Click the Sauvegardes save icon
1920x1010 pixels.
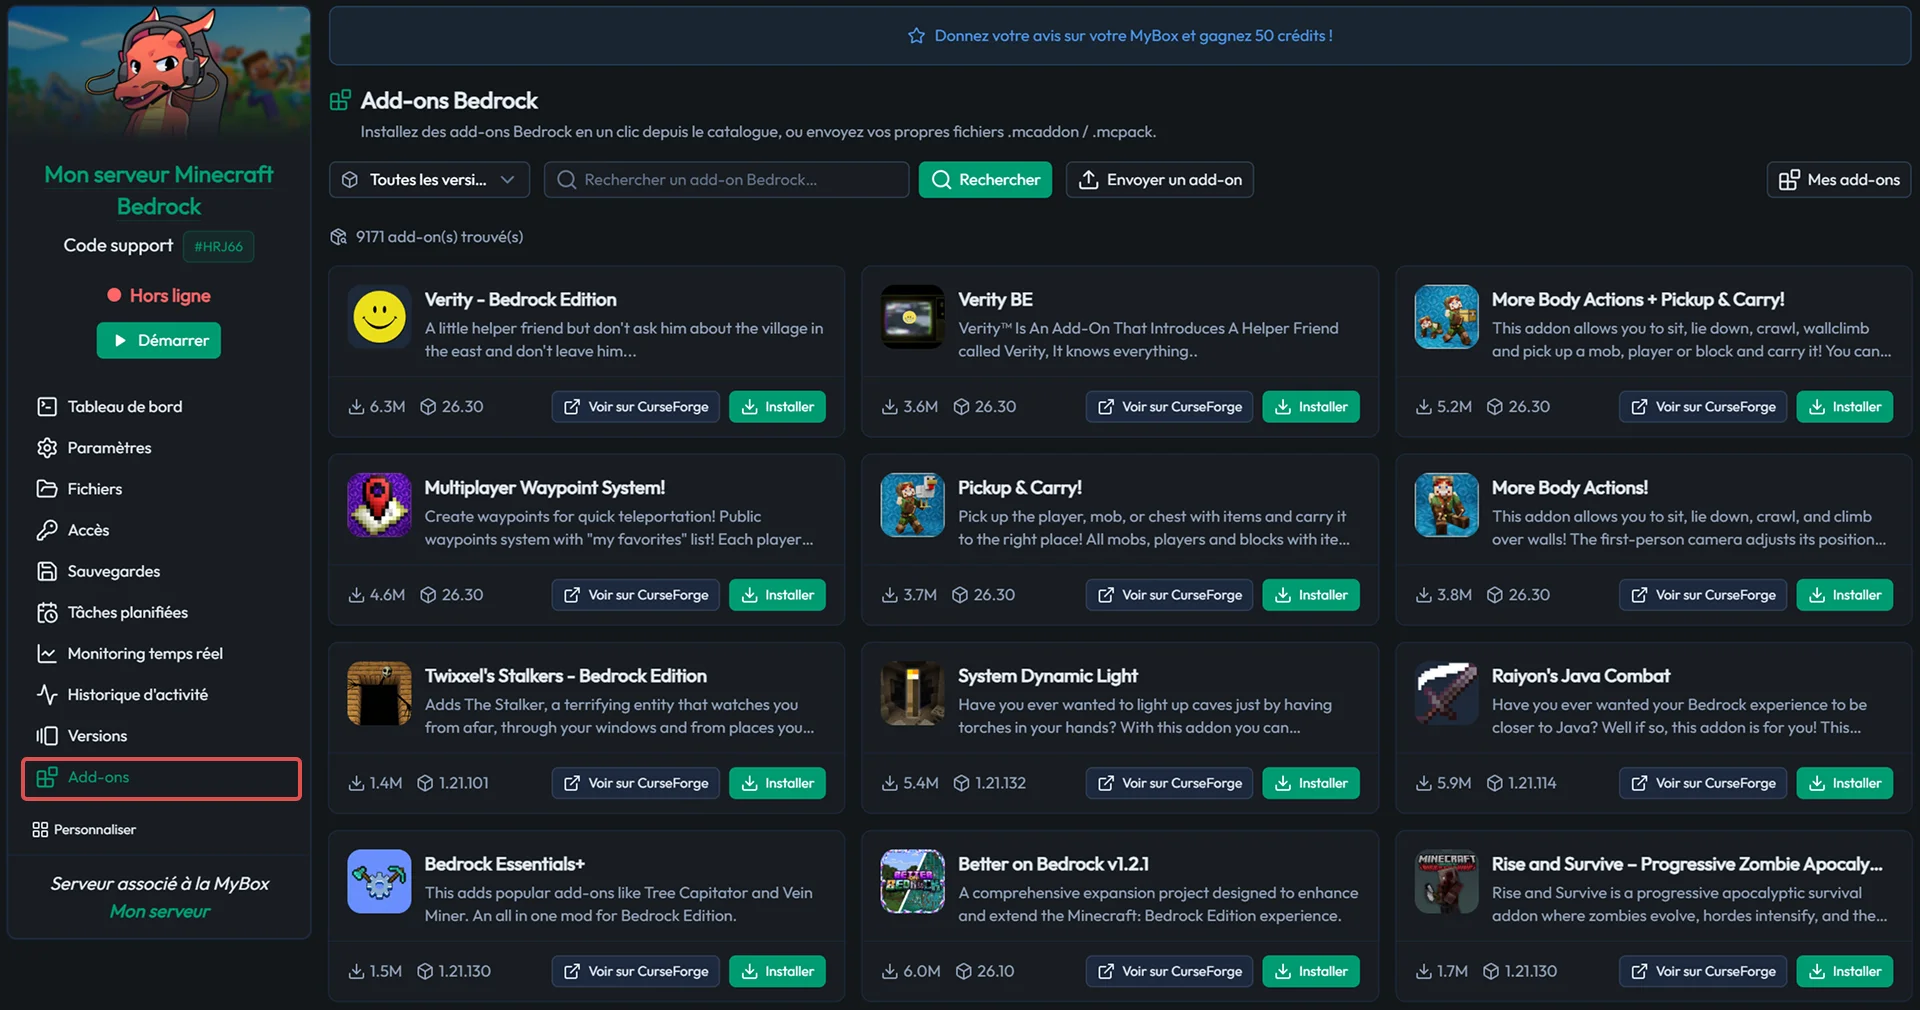(47, 571)
